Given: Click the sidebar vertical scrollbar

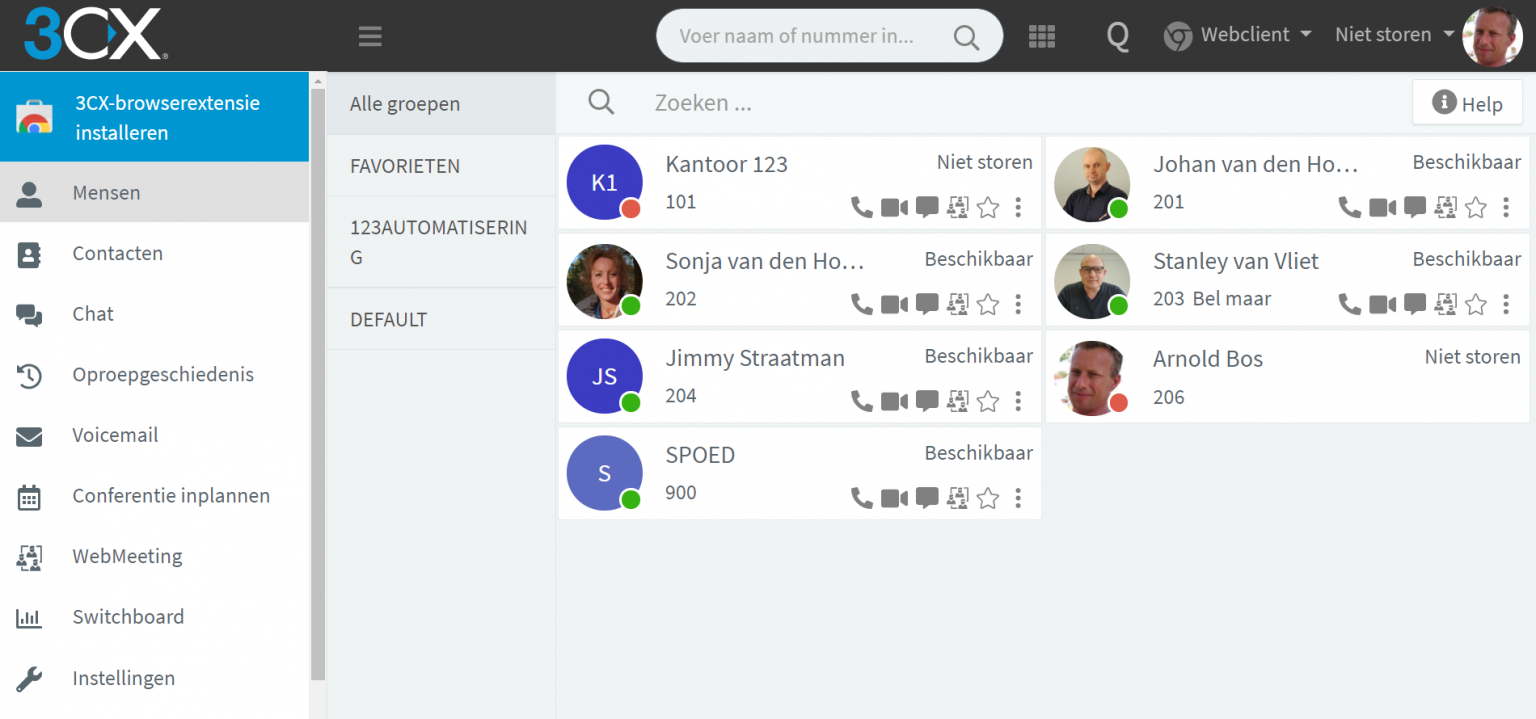Looking at the screenshot, I should point(318,380).
